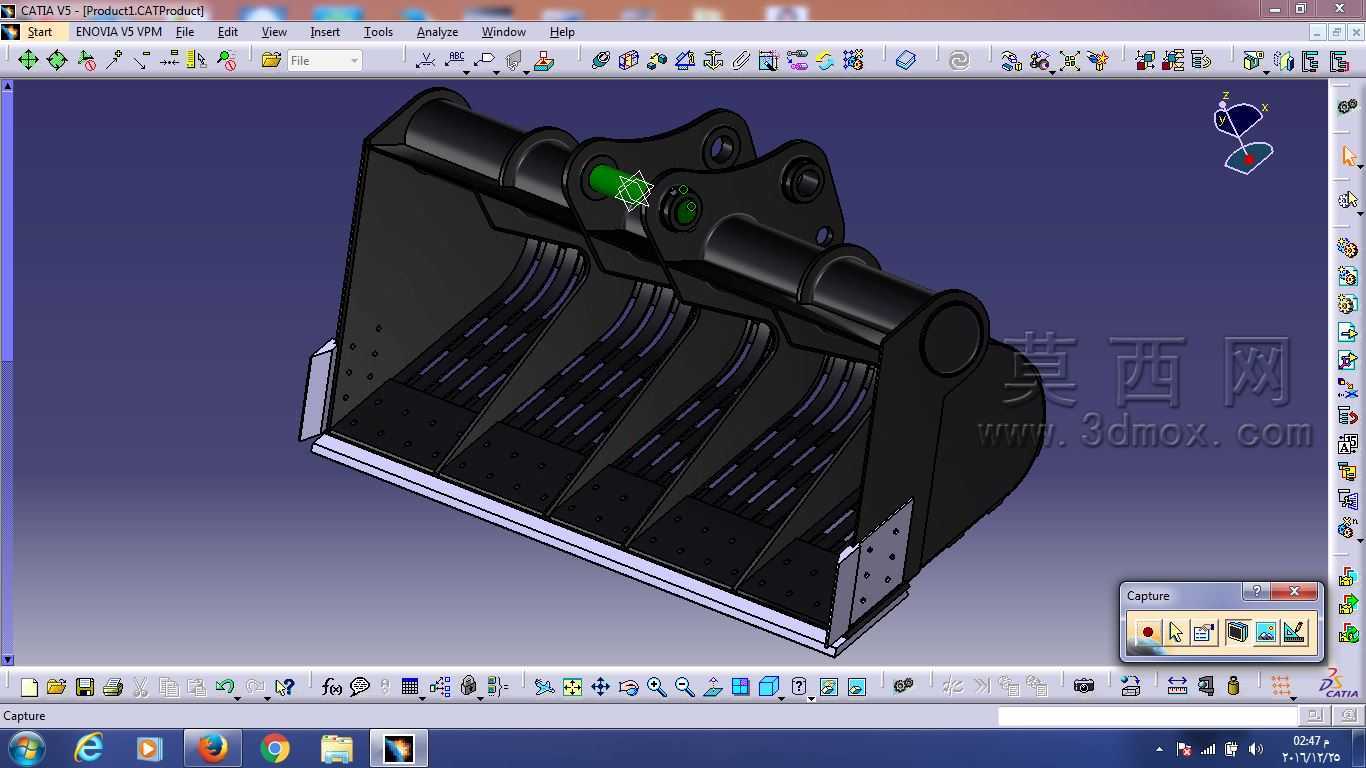
Task: Click the power input field in the status bar
Action: (1147, 716)
